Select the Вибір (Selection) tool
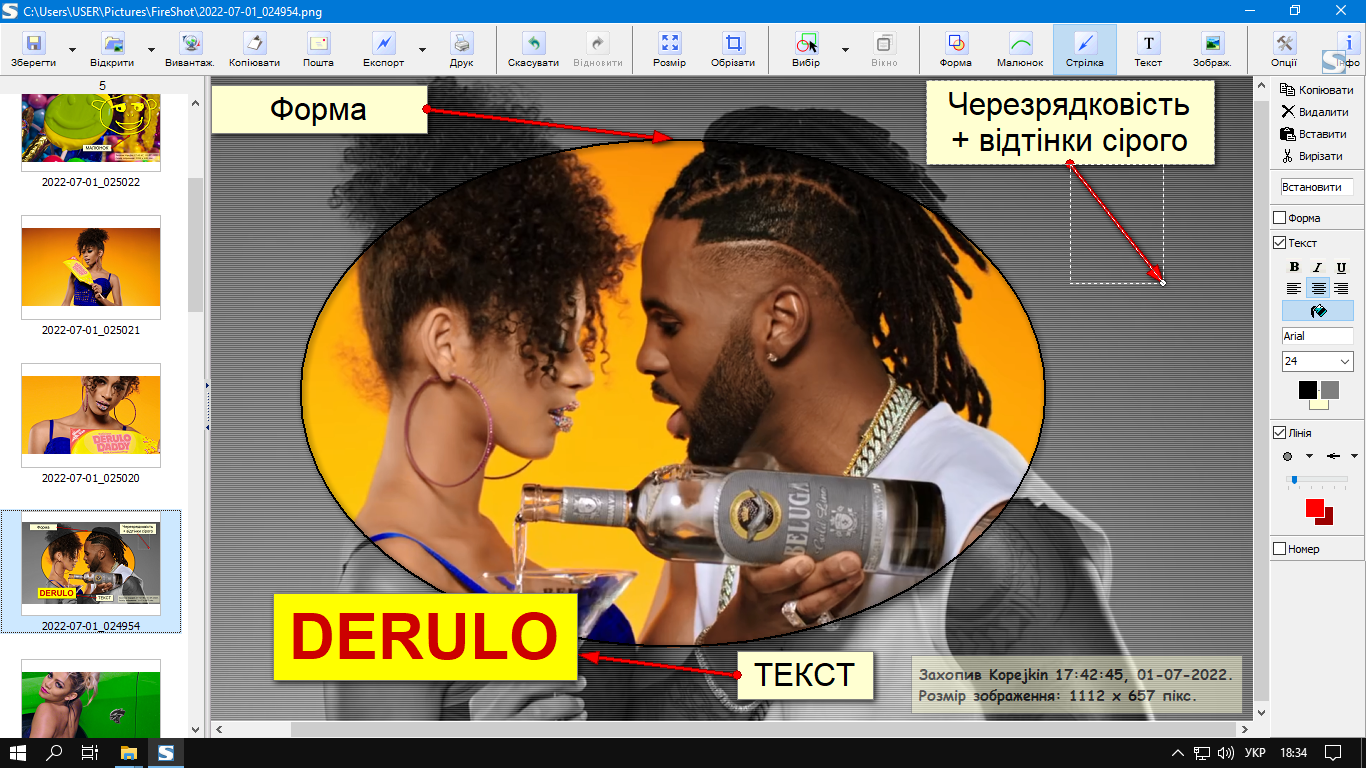Viewport: 1366px width, 768px height. point(805,49)
